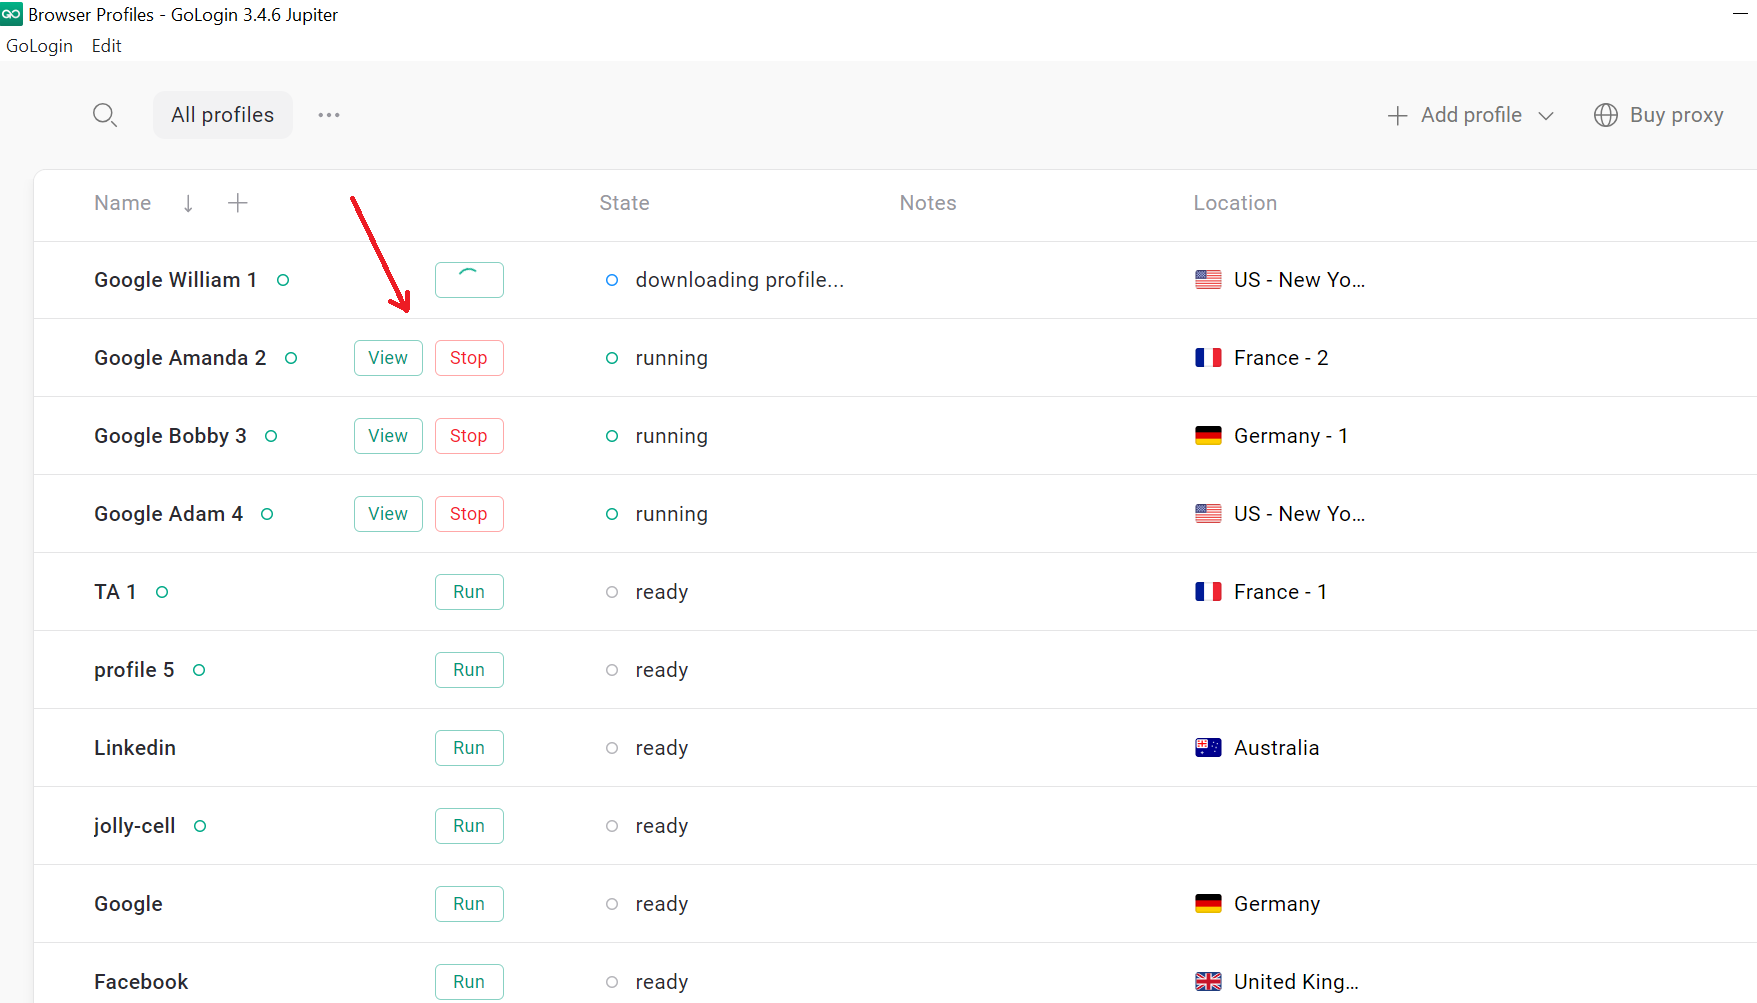Open the search magnifier icon
This screenshot has width=1757, height=1003.
coord(105,115)
